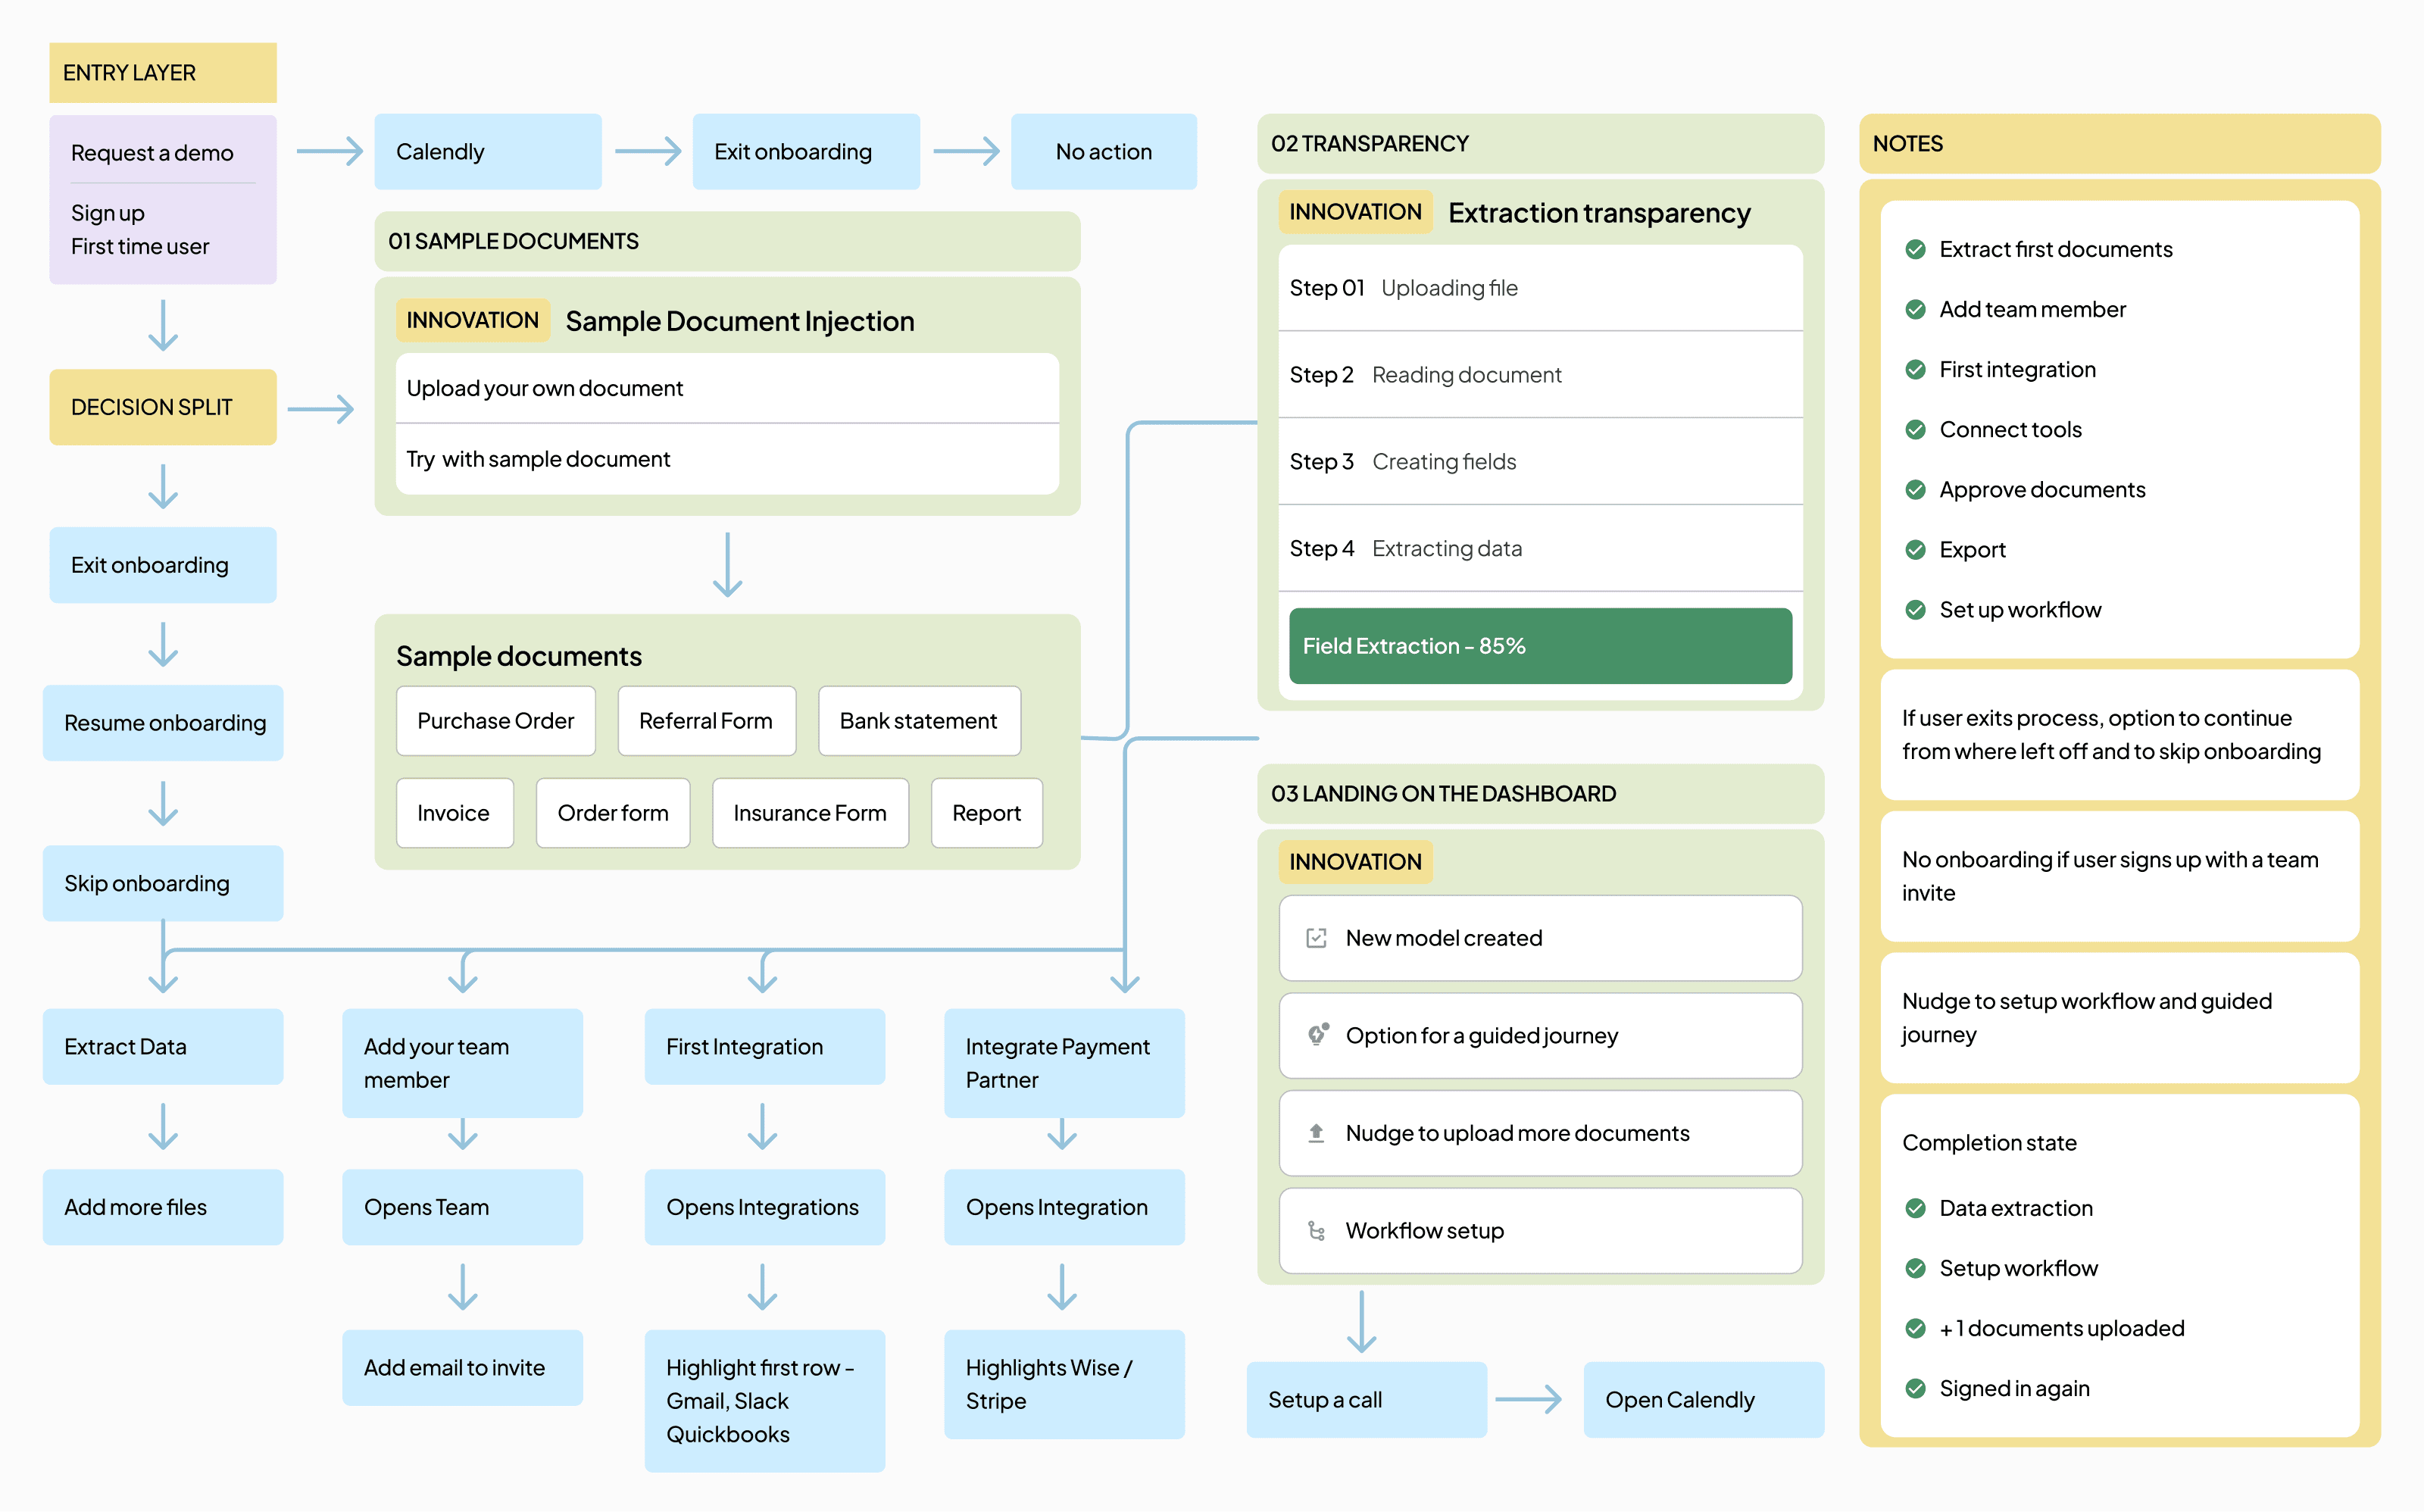Viewport: 2424px width, 1512px height.
Task: Click the upload icon beside Nudge to upload
Action: click(1316, 1133)
